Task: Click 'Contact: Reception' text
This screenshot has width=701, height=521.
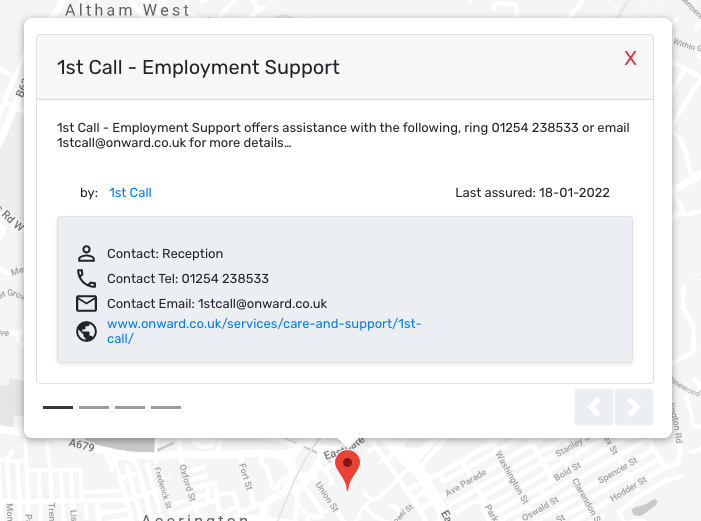Action: (x=165, y=254)
